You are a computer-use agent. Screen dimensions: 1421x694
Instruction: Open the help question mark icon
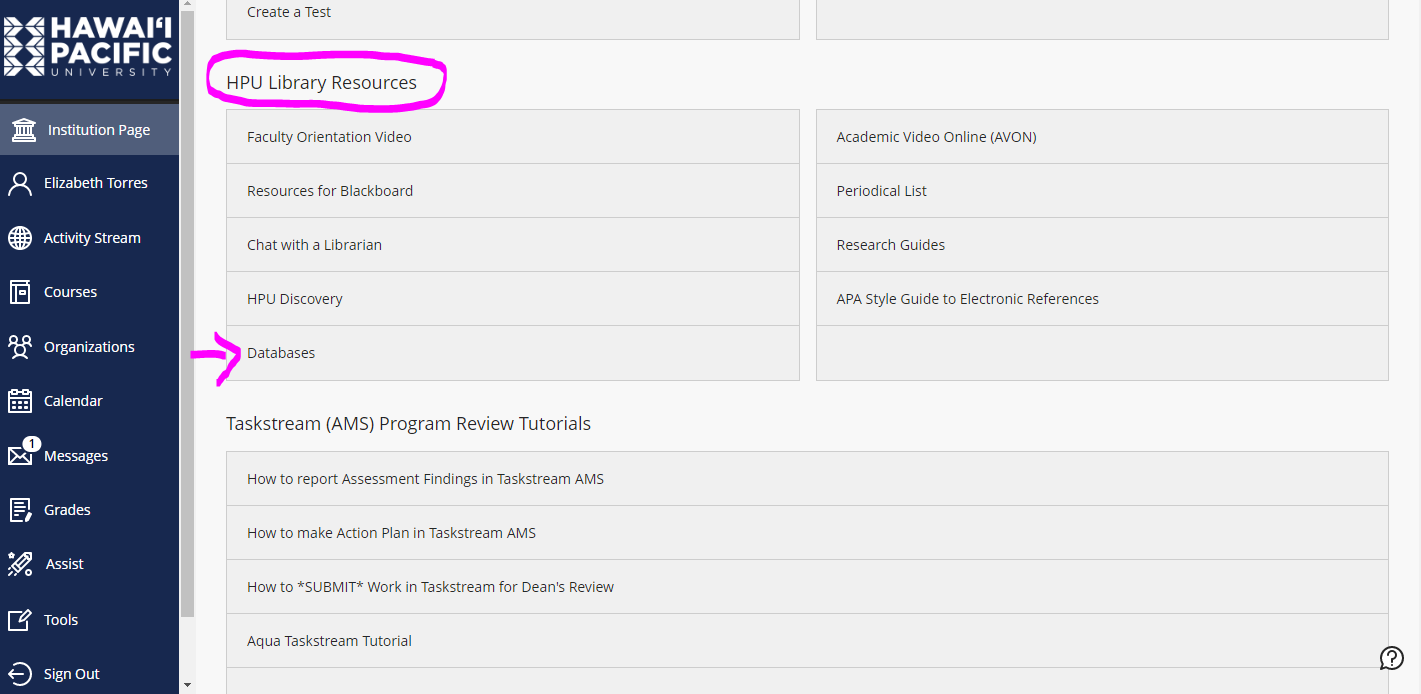pos(1391,657)
